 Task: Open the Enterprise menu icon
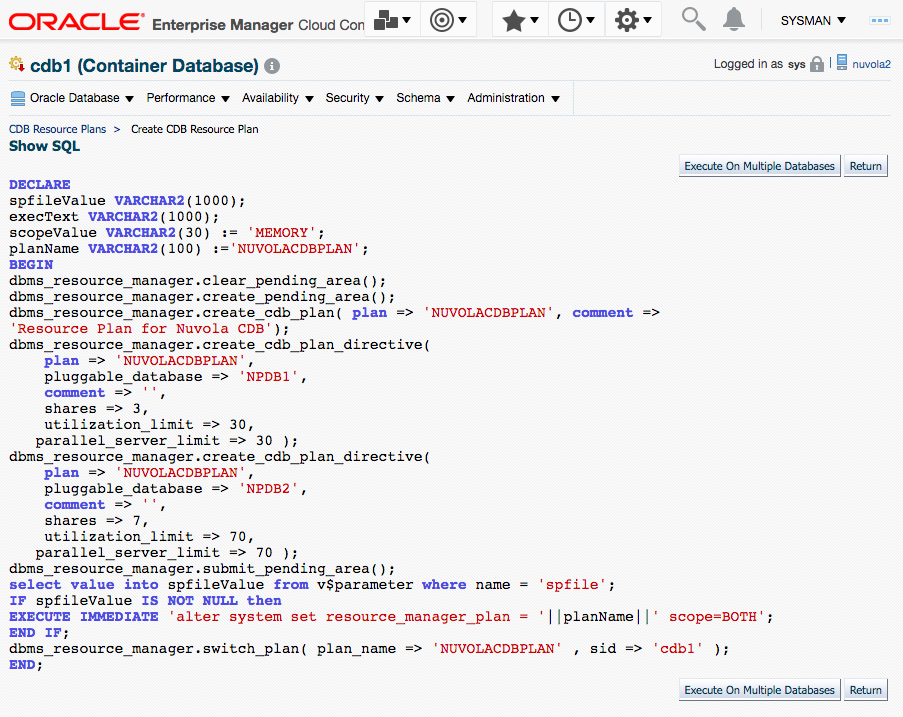(x=392, y=21)
